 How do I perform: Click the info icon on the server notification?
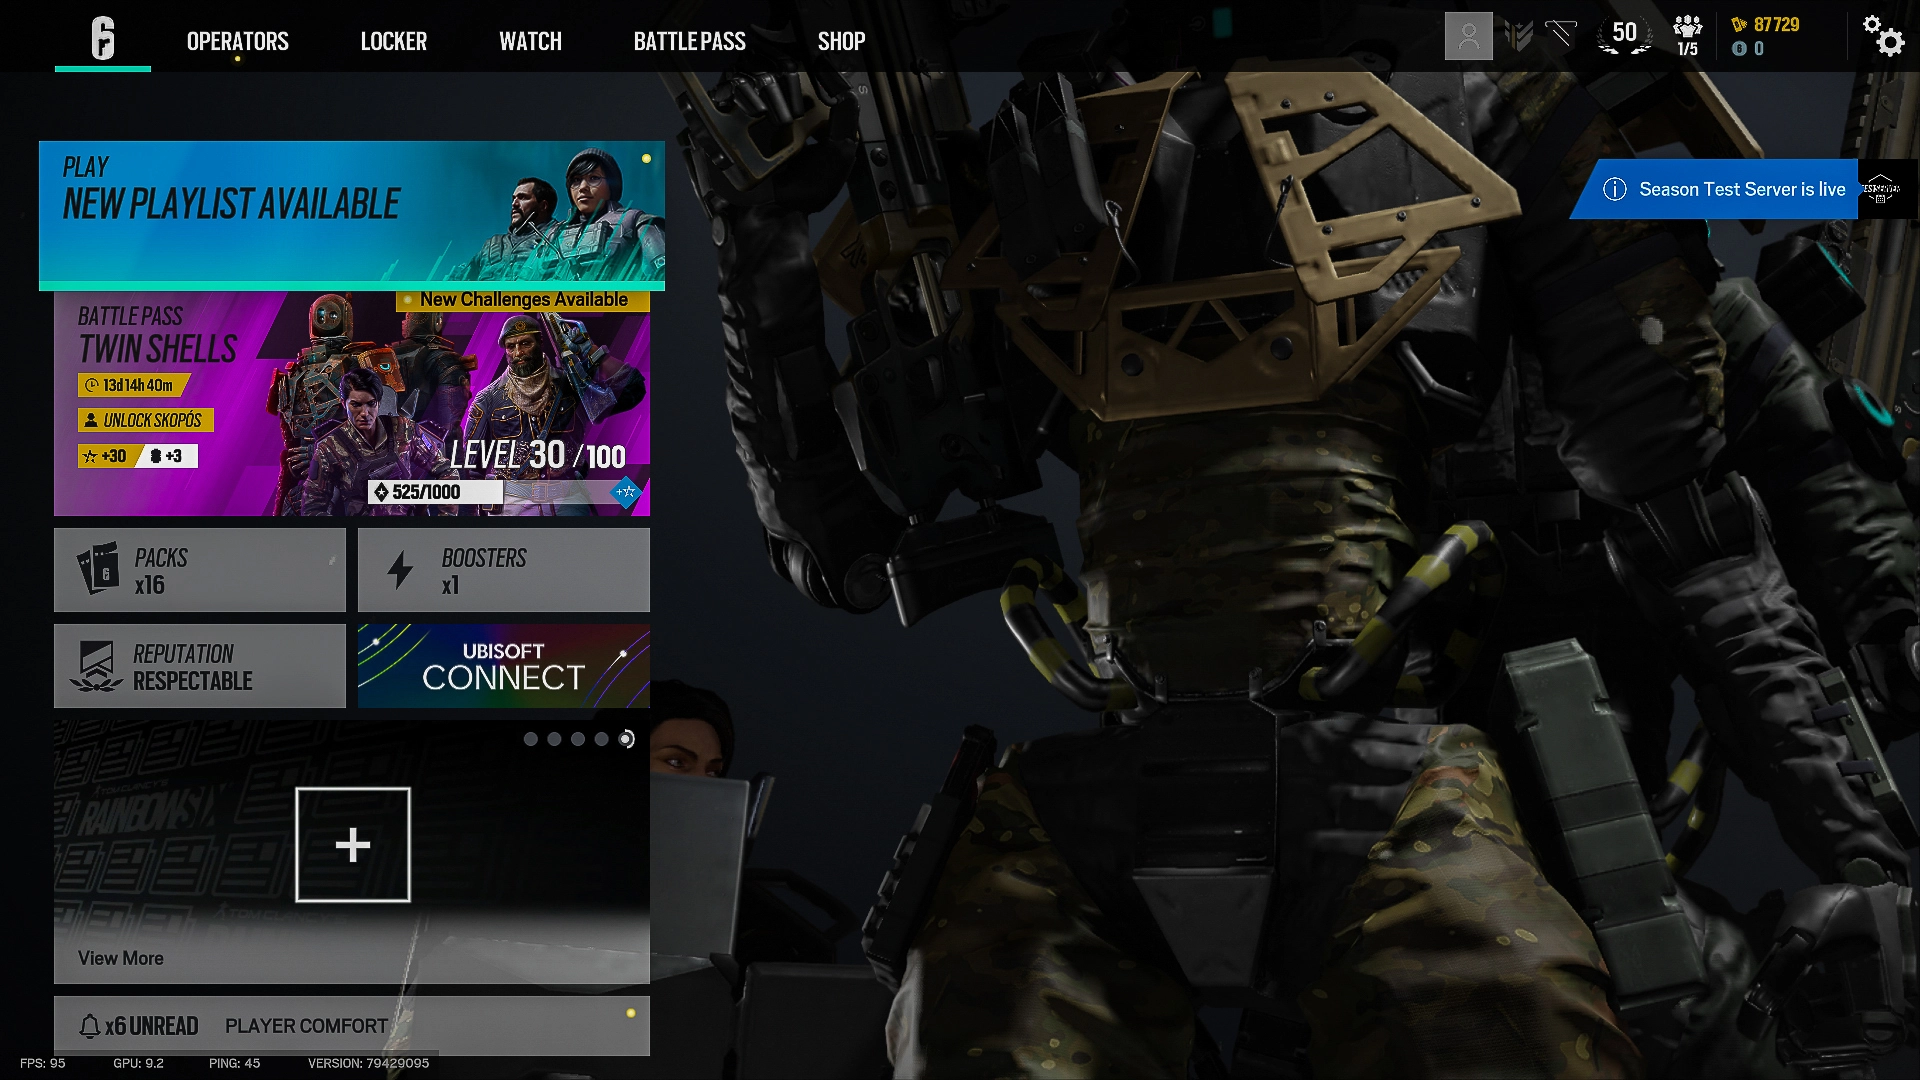pyautogui.click(x=1614, y=189)
